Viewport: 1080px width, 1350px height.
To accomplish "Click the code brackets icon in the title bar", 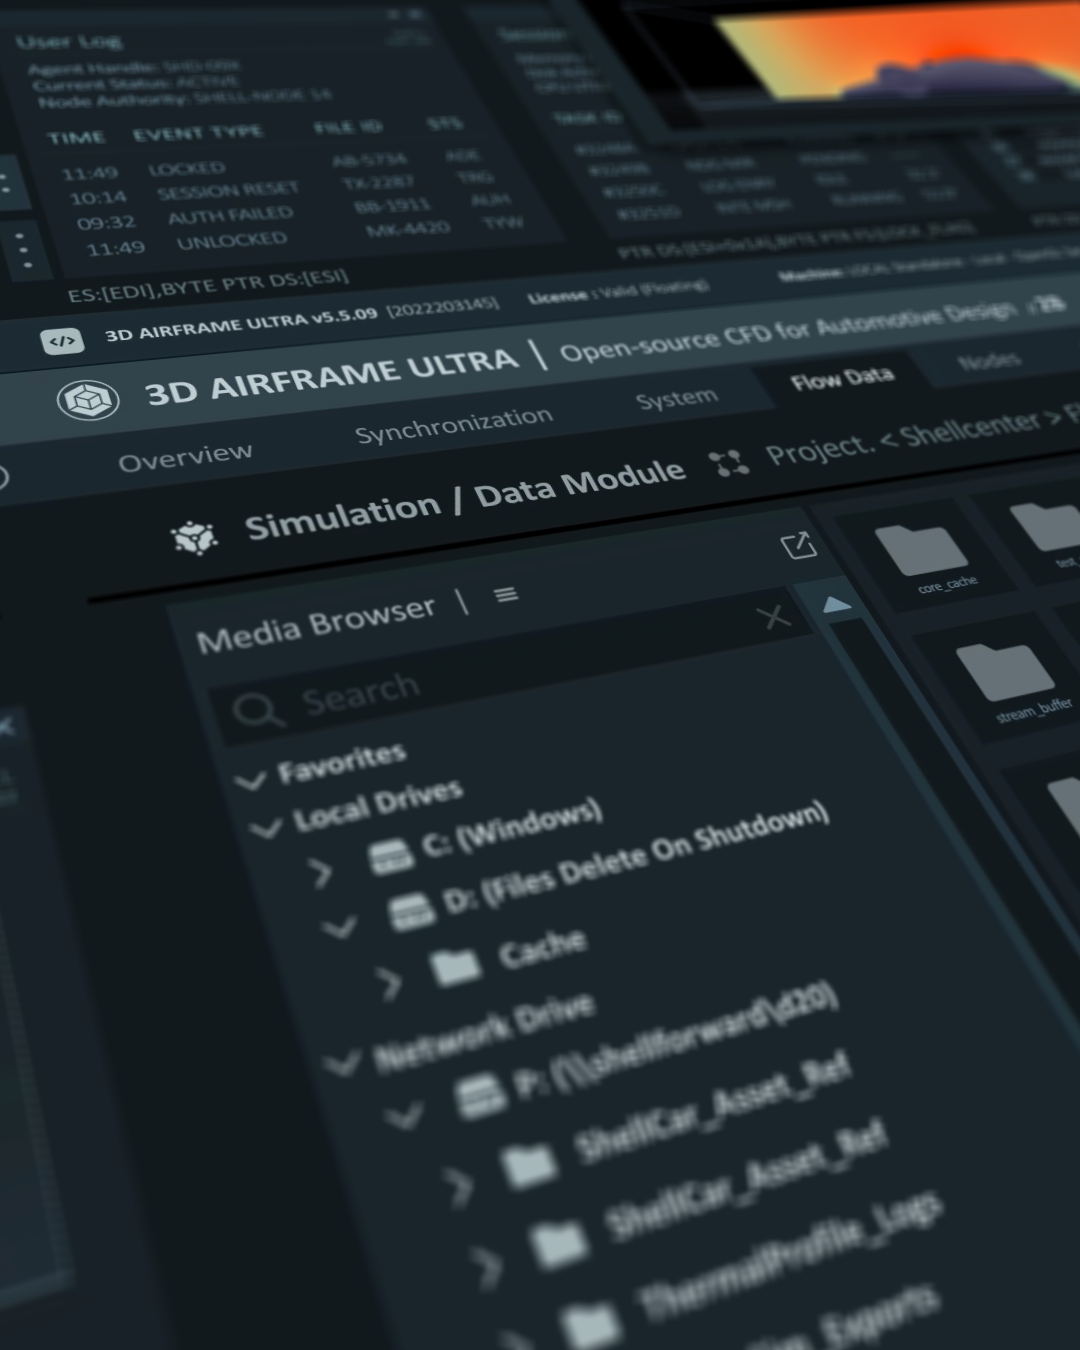I will (62, 341).
